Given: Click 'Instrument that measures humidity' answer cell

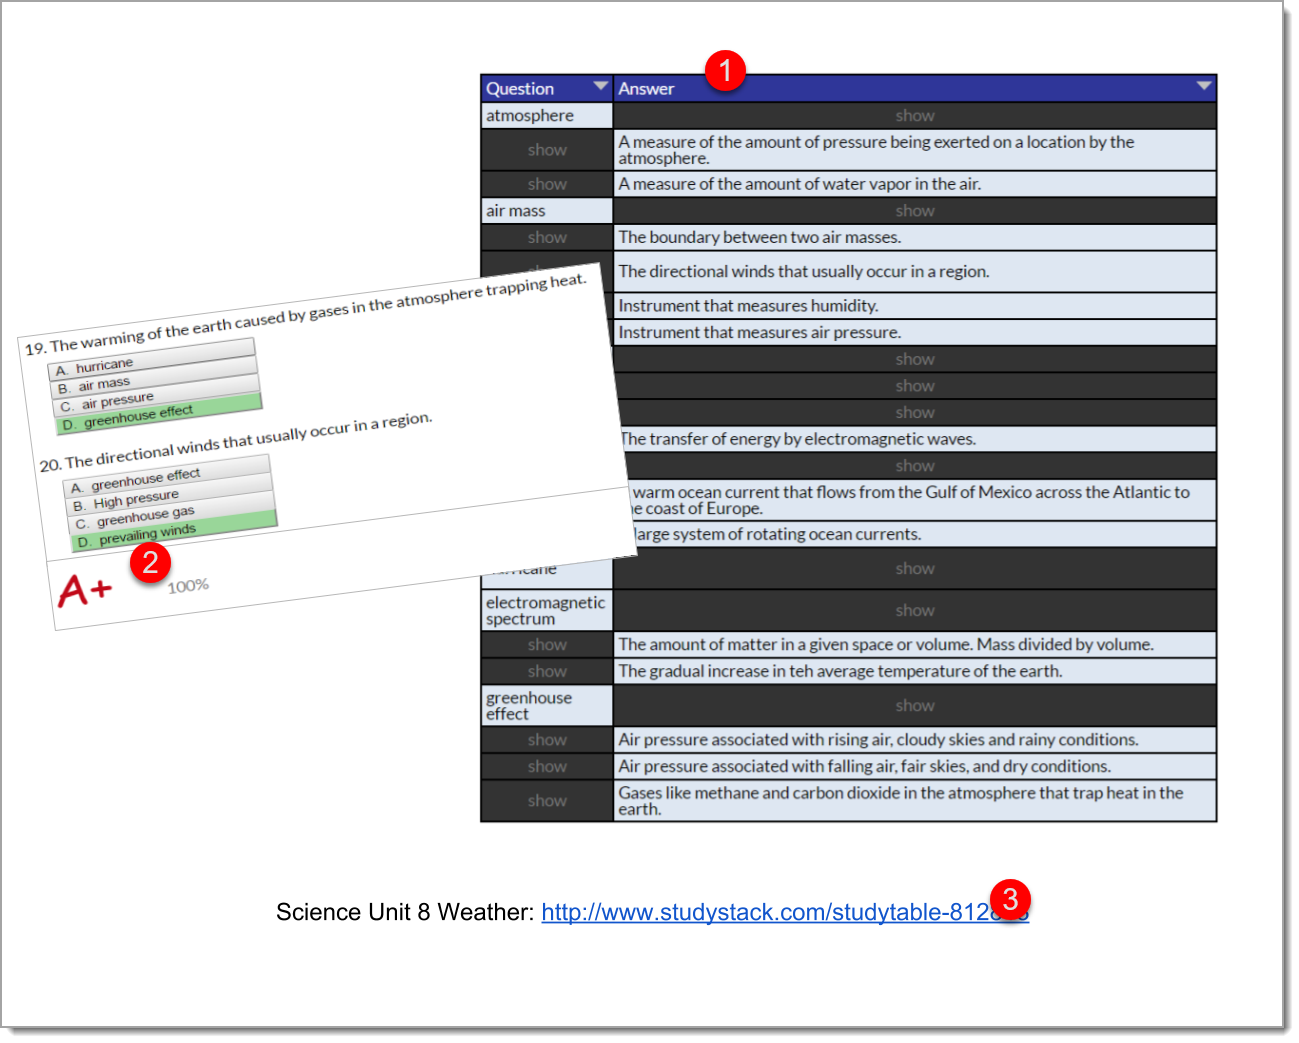Looking at the screenshot, I should (x=914, y=306).
